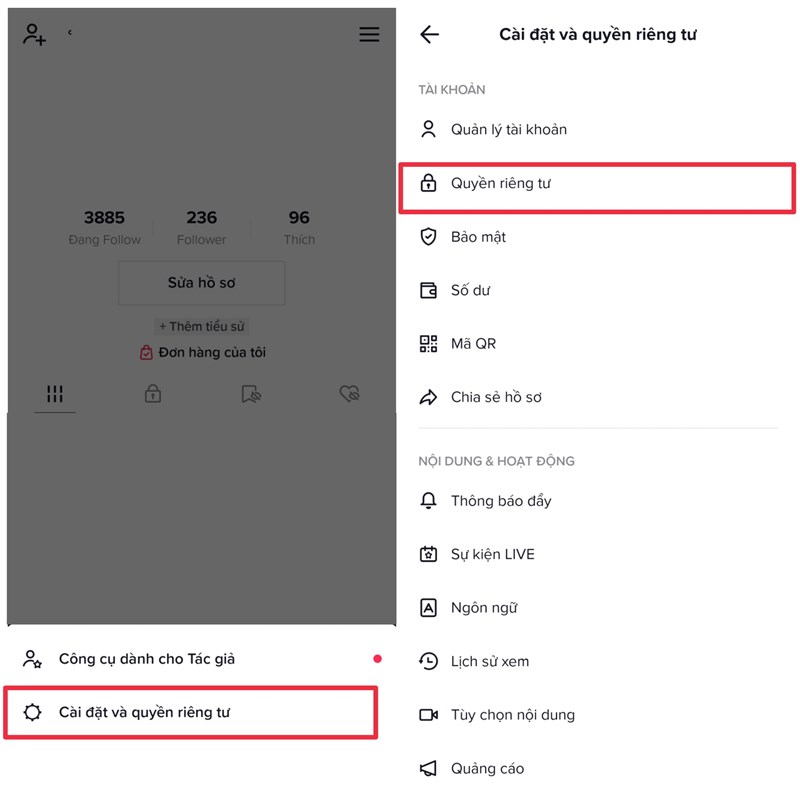Open the hidden liked videos heart tab
Viewport: 800px width, 800px height.
click(349, 393)
